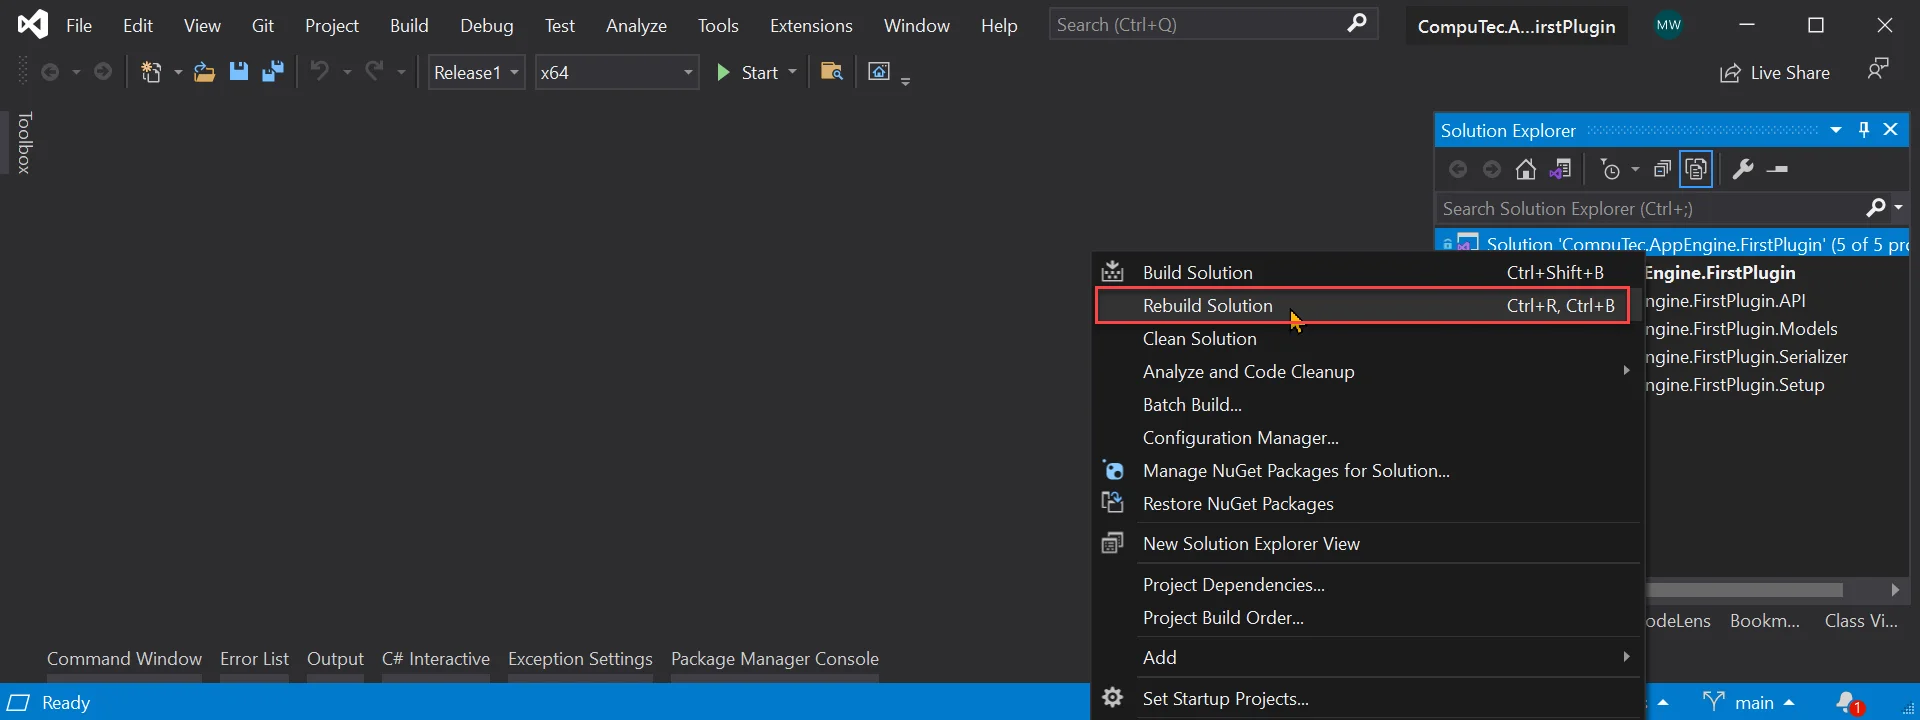
Task: Click the Open File folder icon
Action: click(204, 72)
